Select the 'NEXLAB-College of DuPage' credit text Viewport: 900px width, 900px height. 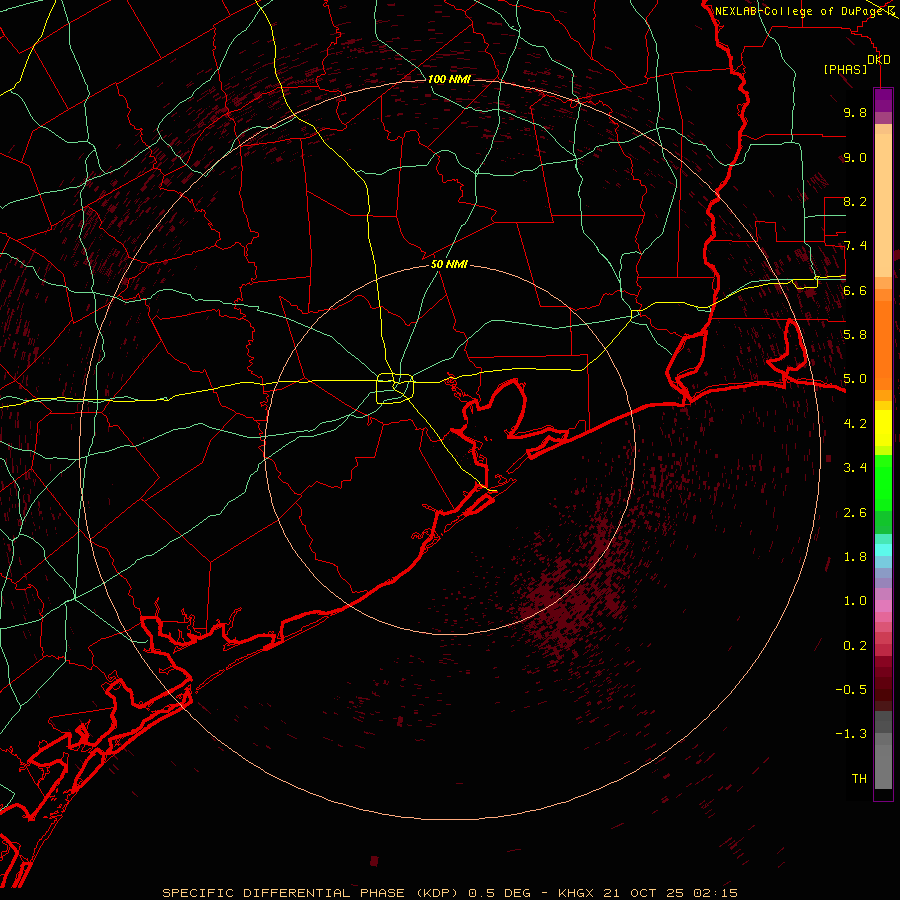[799, 11]
